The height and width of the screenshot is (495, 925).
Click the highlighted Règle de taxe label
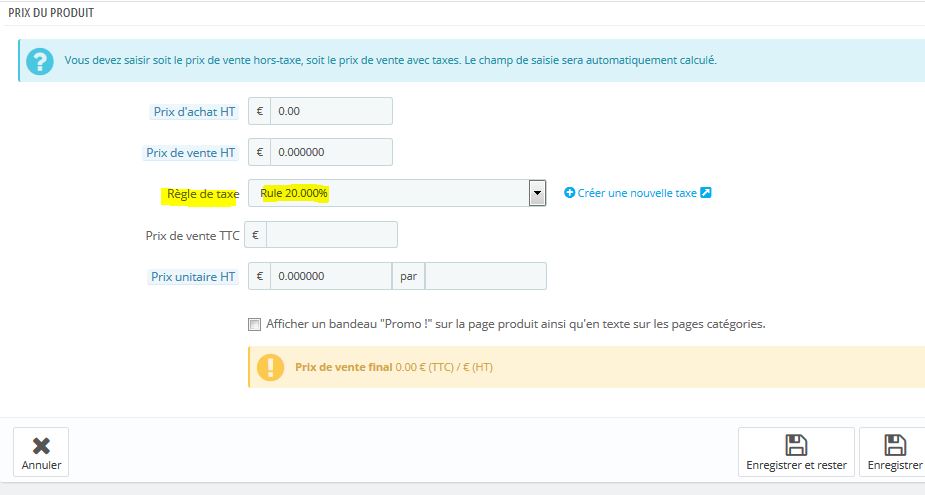(202, 194)
